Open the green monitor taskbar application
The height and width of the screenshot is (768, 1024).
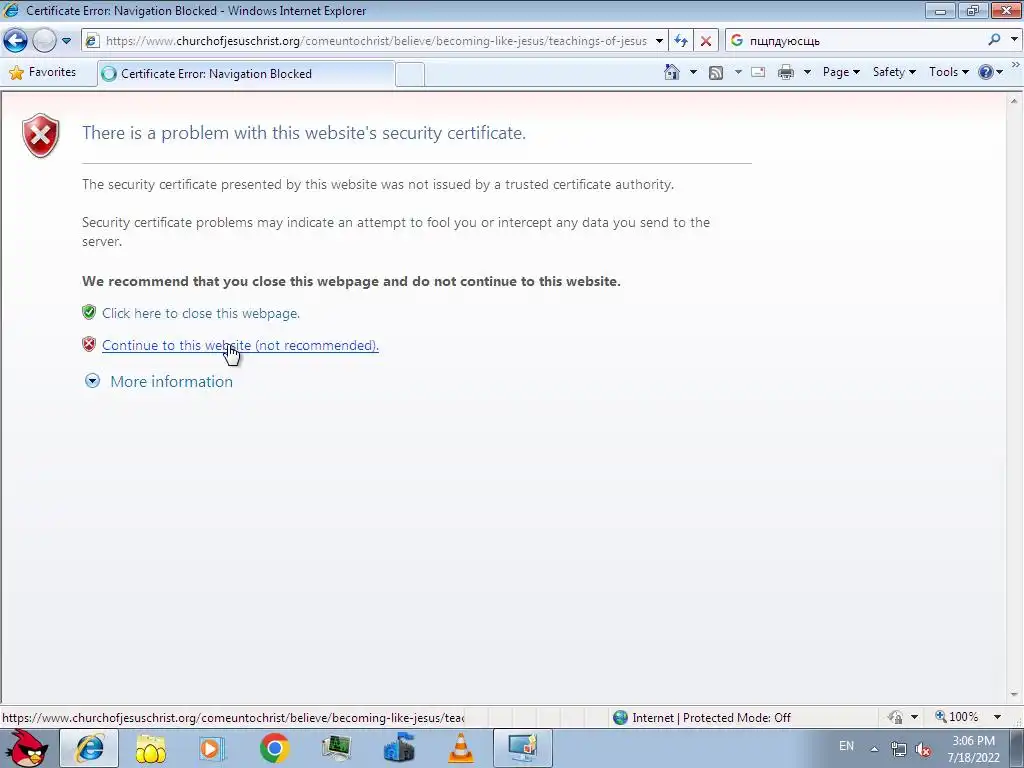click(337, 748)
